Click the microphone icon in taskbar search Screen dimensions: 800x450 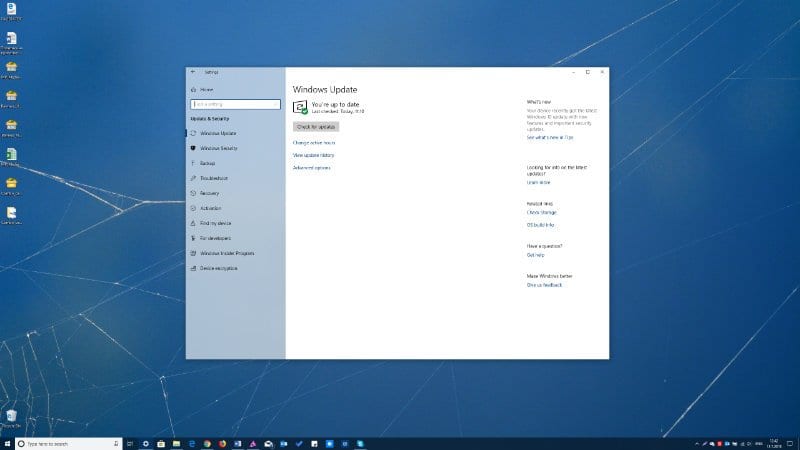click(x=116, y=444)
